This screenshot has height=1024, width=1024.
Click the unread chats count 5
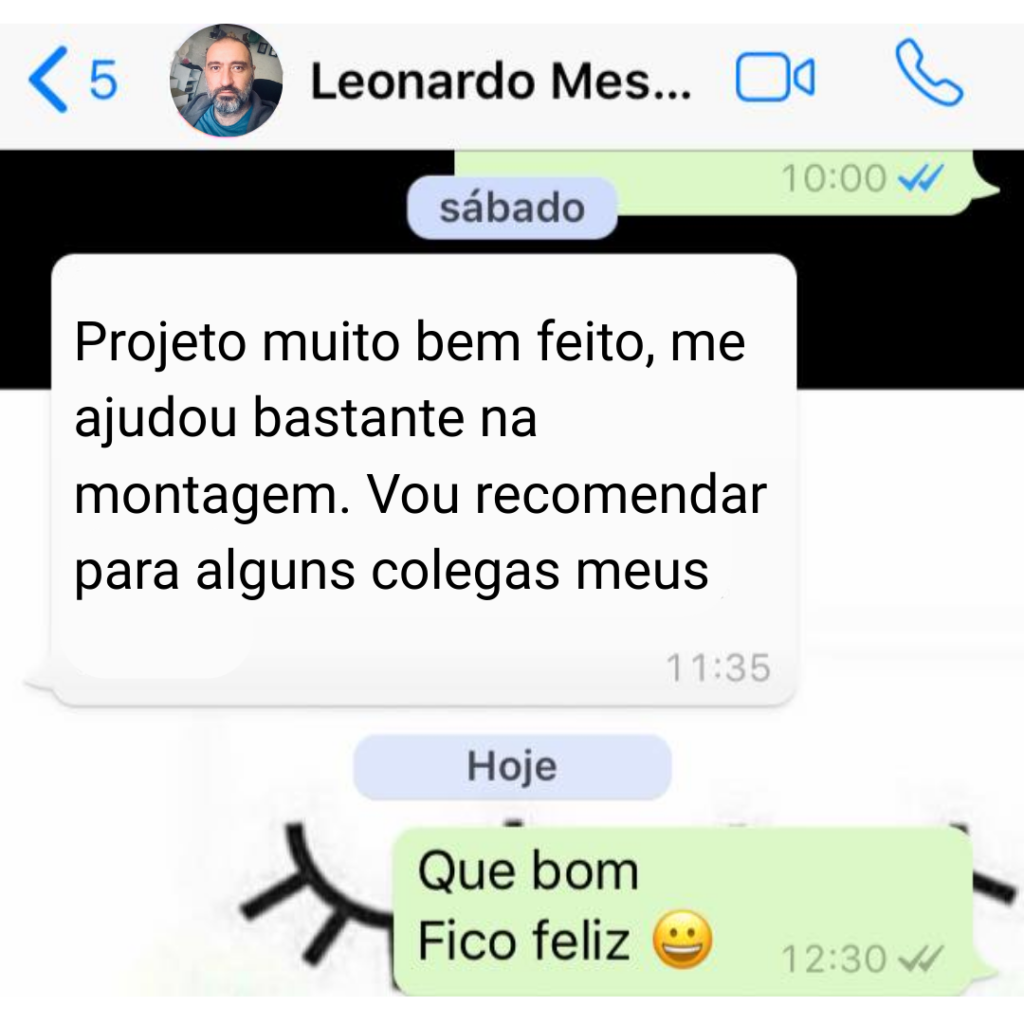pyautogui.click(x=103, y=80)
